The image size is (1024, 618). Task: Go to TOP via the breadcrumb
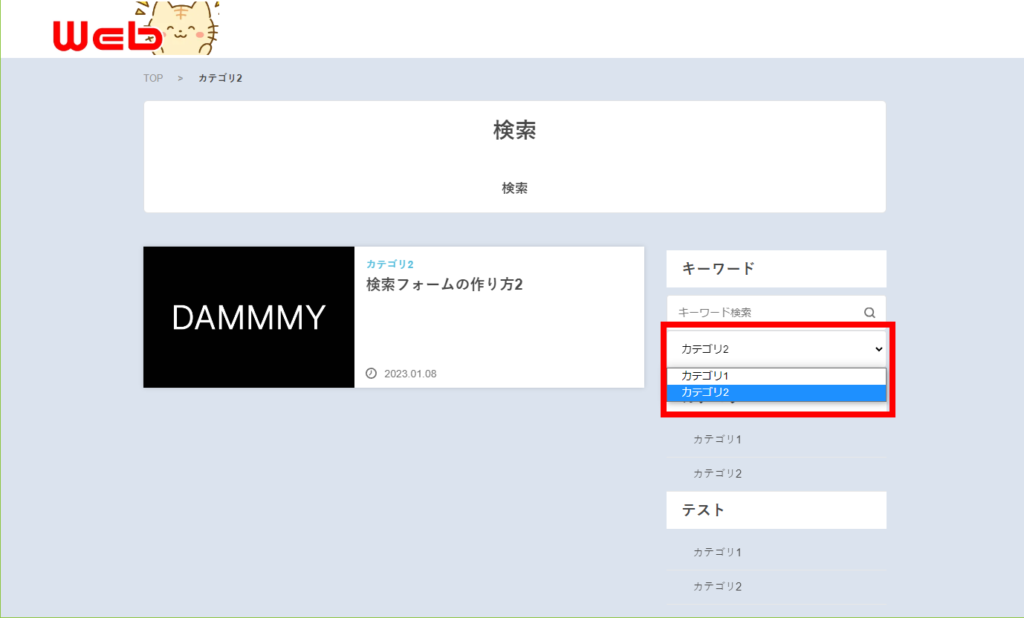(153, 78)
